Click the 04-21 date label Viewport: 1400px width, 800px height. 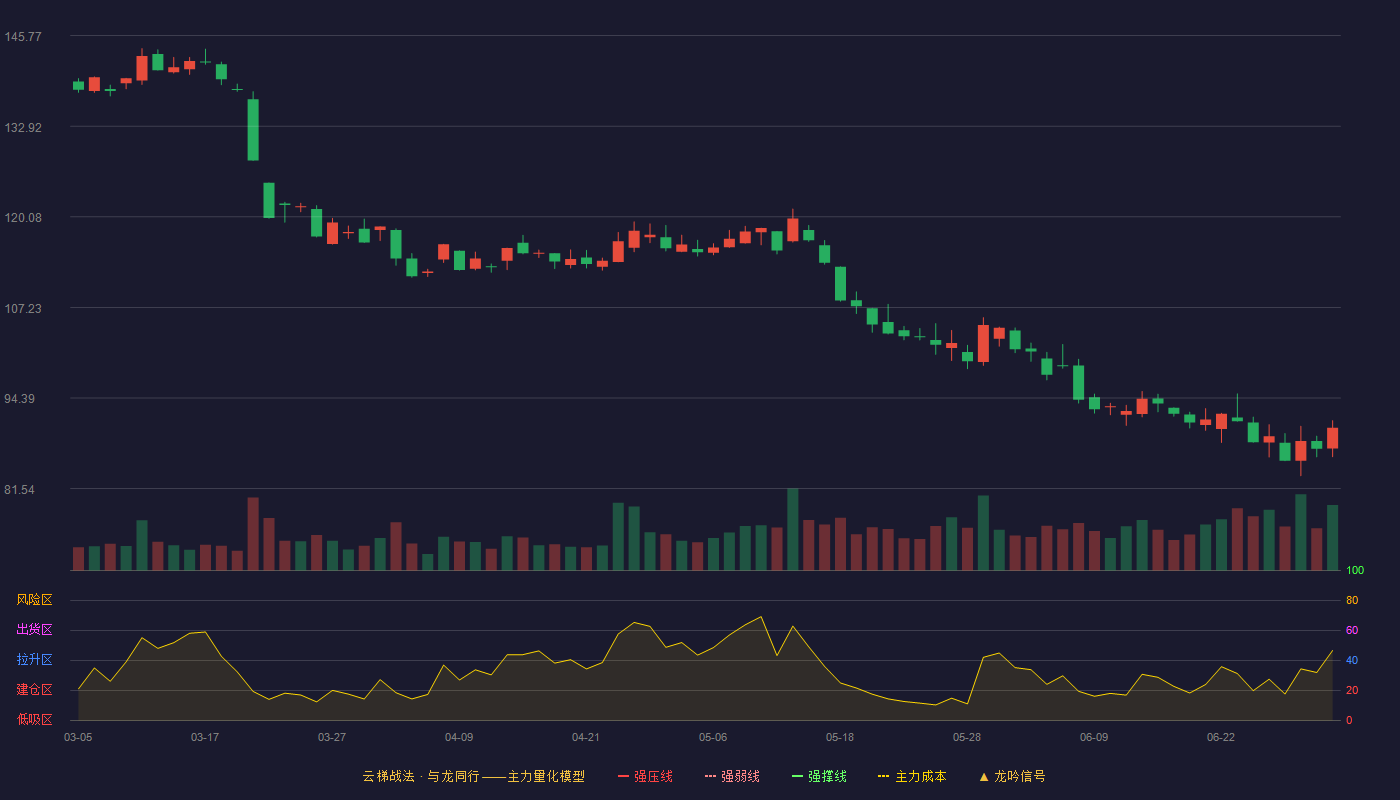coord(586,737)
